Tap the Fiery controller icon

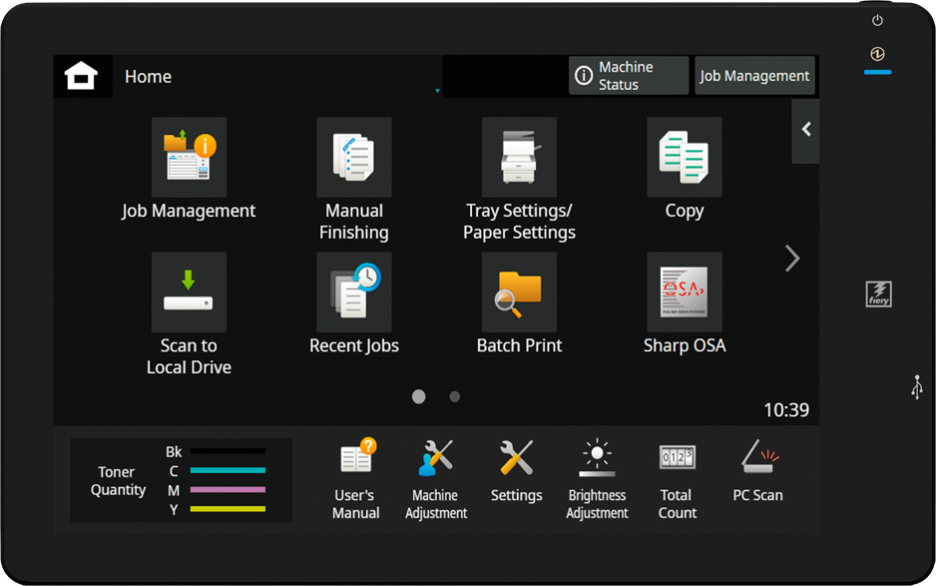point(878,294)
